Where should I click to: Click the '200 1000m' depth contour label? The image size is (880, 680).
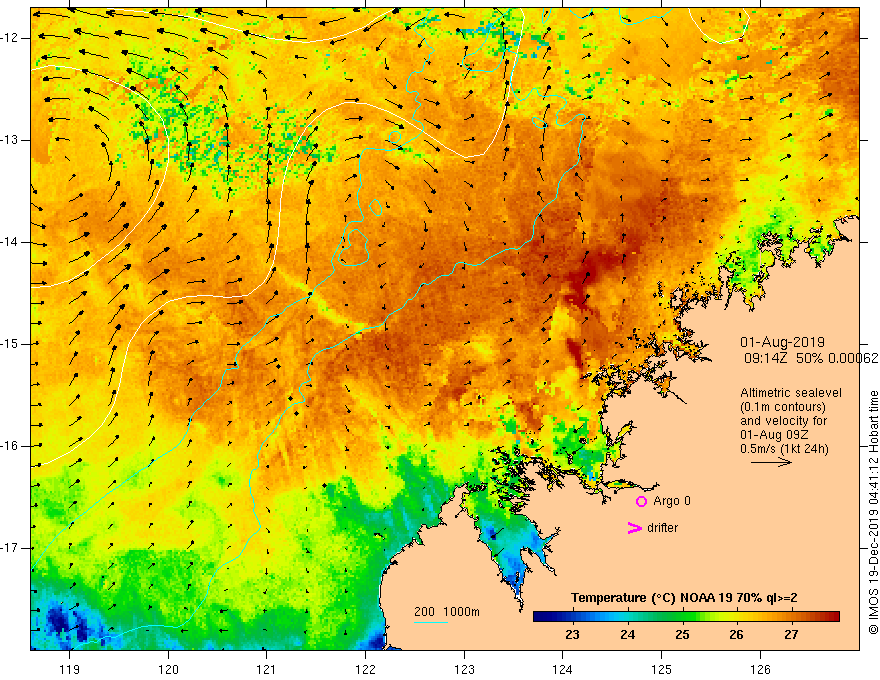(x=447, y=612)
